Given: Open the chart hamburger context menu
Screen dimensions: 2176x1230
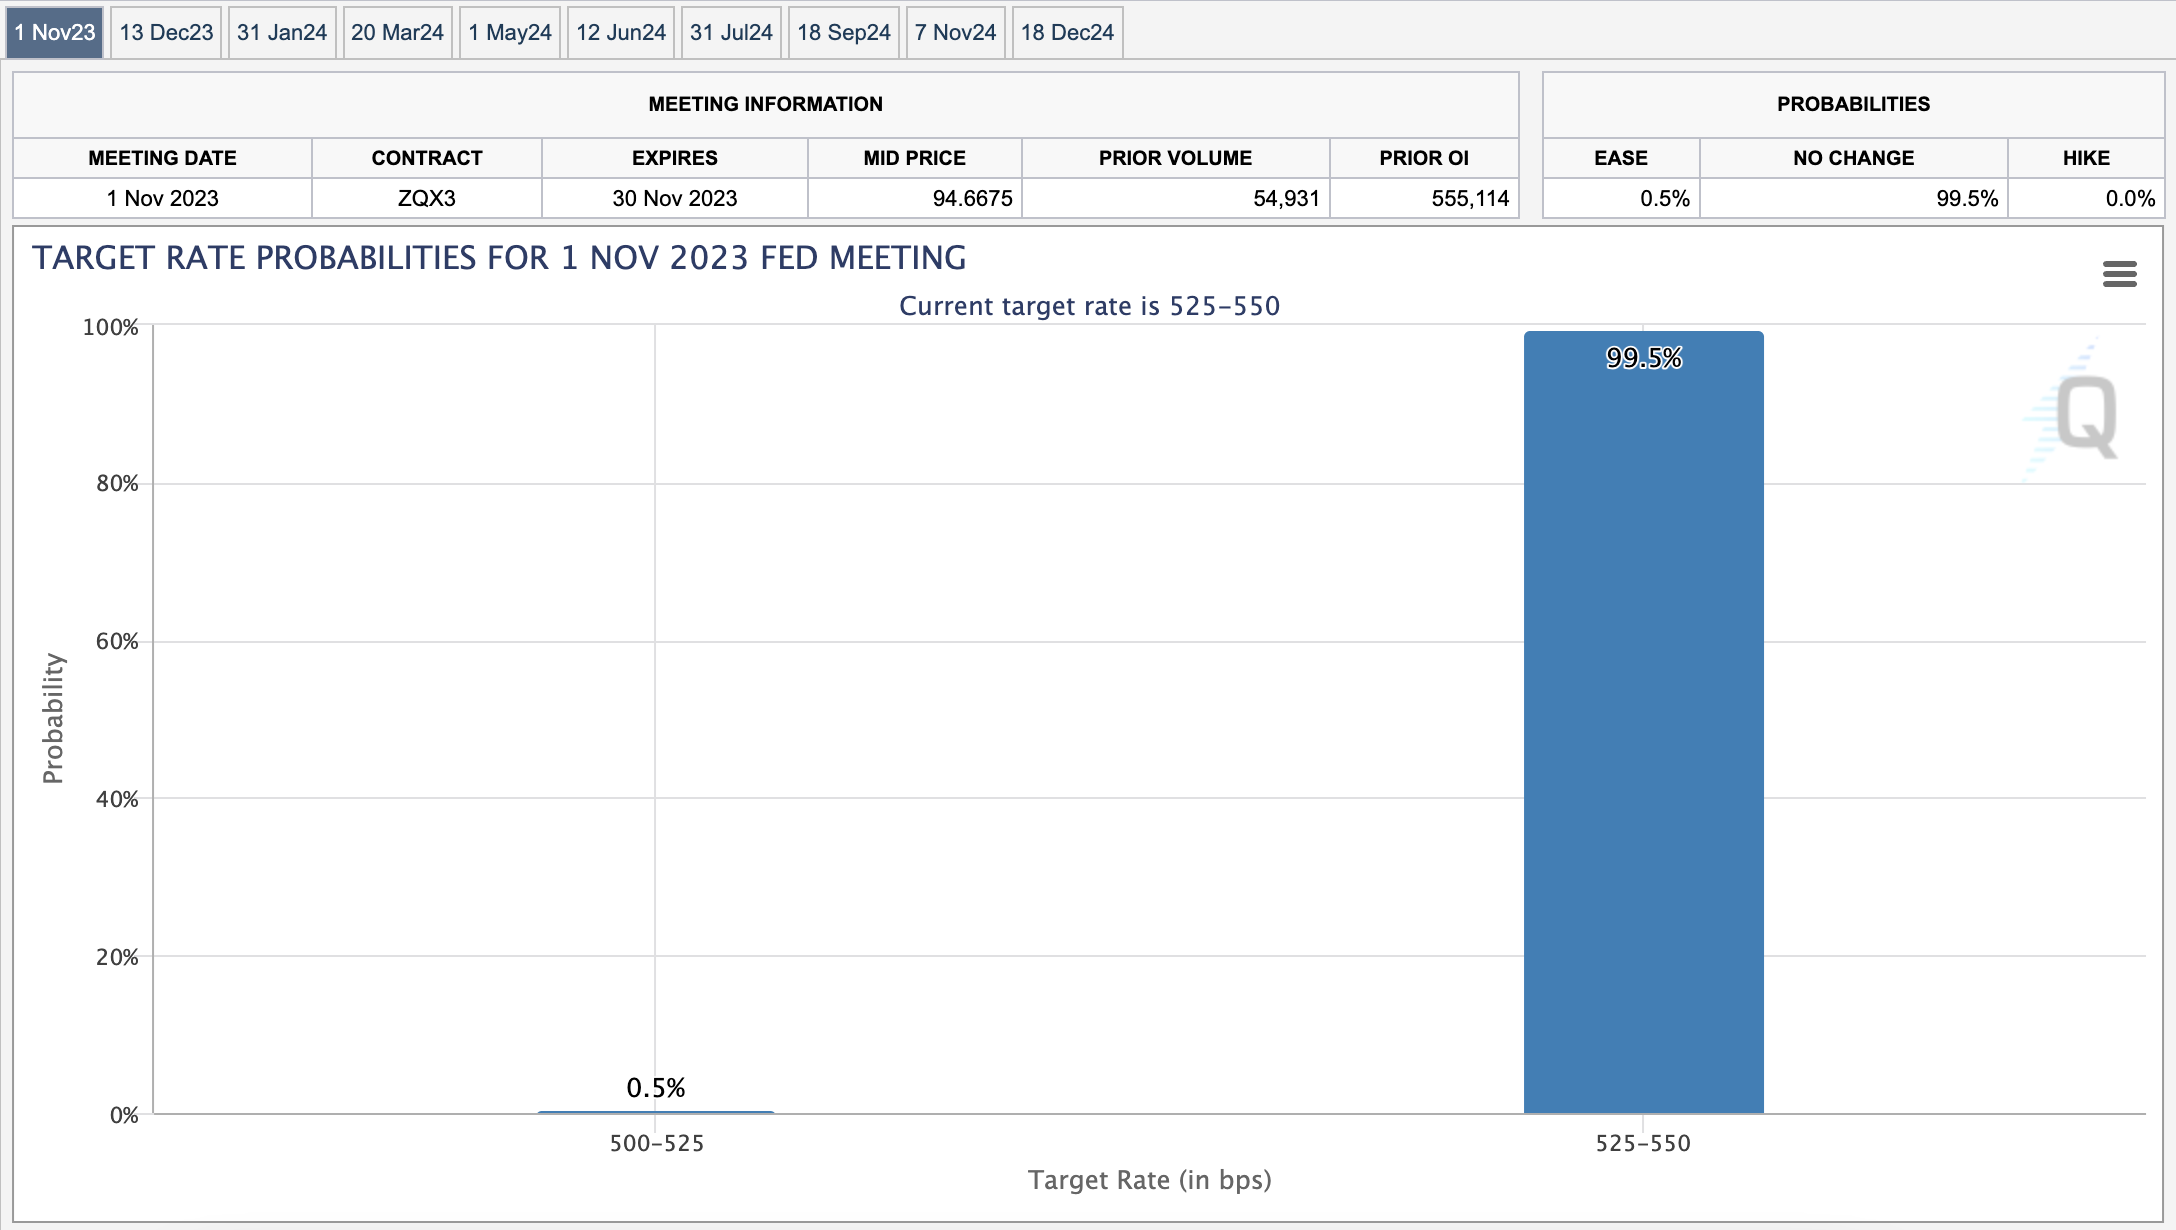Looking at the screenshot, I should (x=2119, y=274).
